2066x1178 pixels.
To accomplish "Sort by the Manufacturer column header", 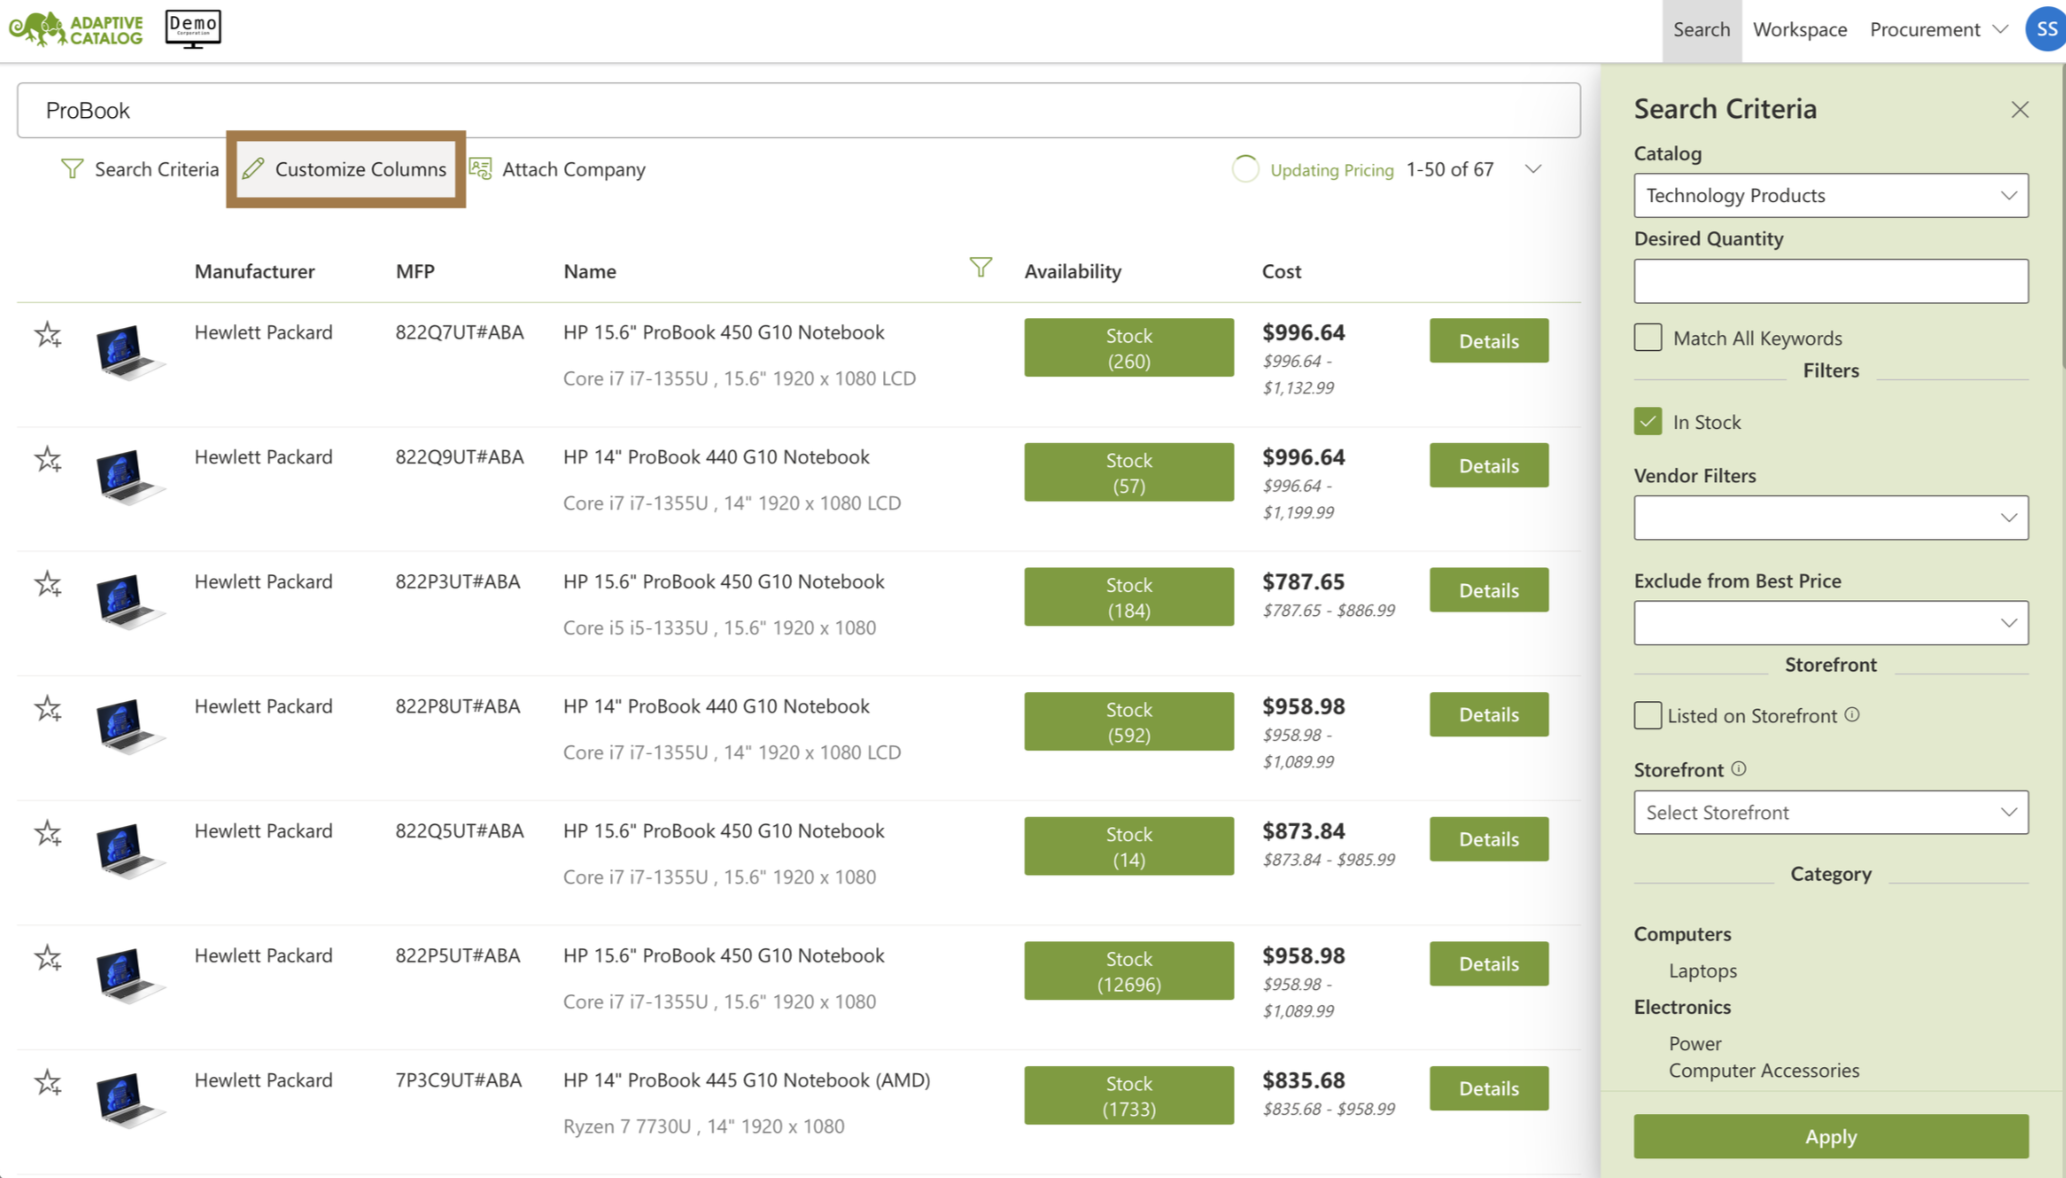I will click(254, 271).
